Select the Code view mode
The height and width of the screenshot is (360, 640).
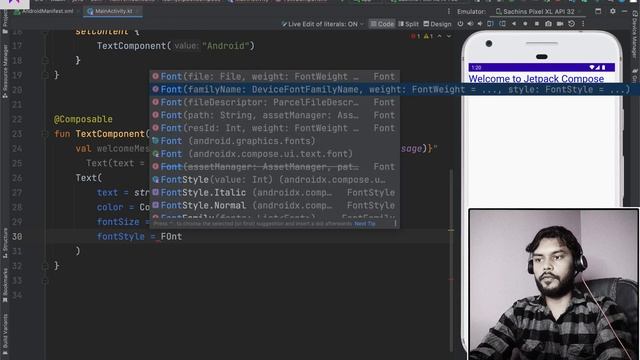coord(382,24)
